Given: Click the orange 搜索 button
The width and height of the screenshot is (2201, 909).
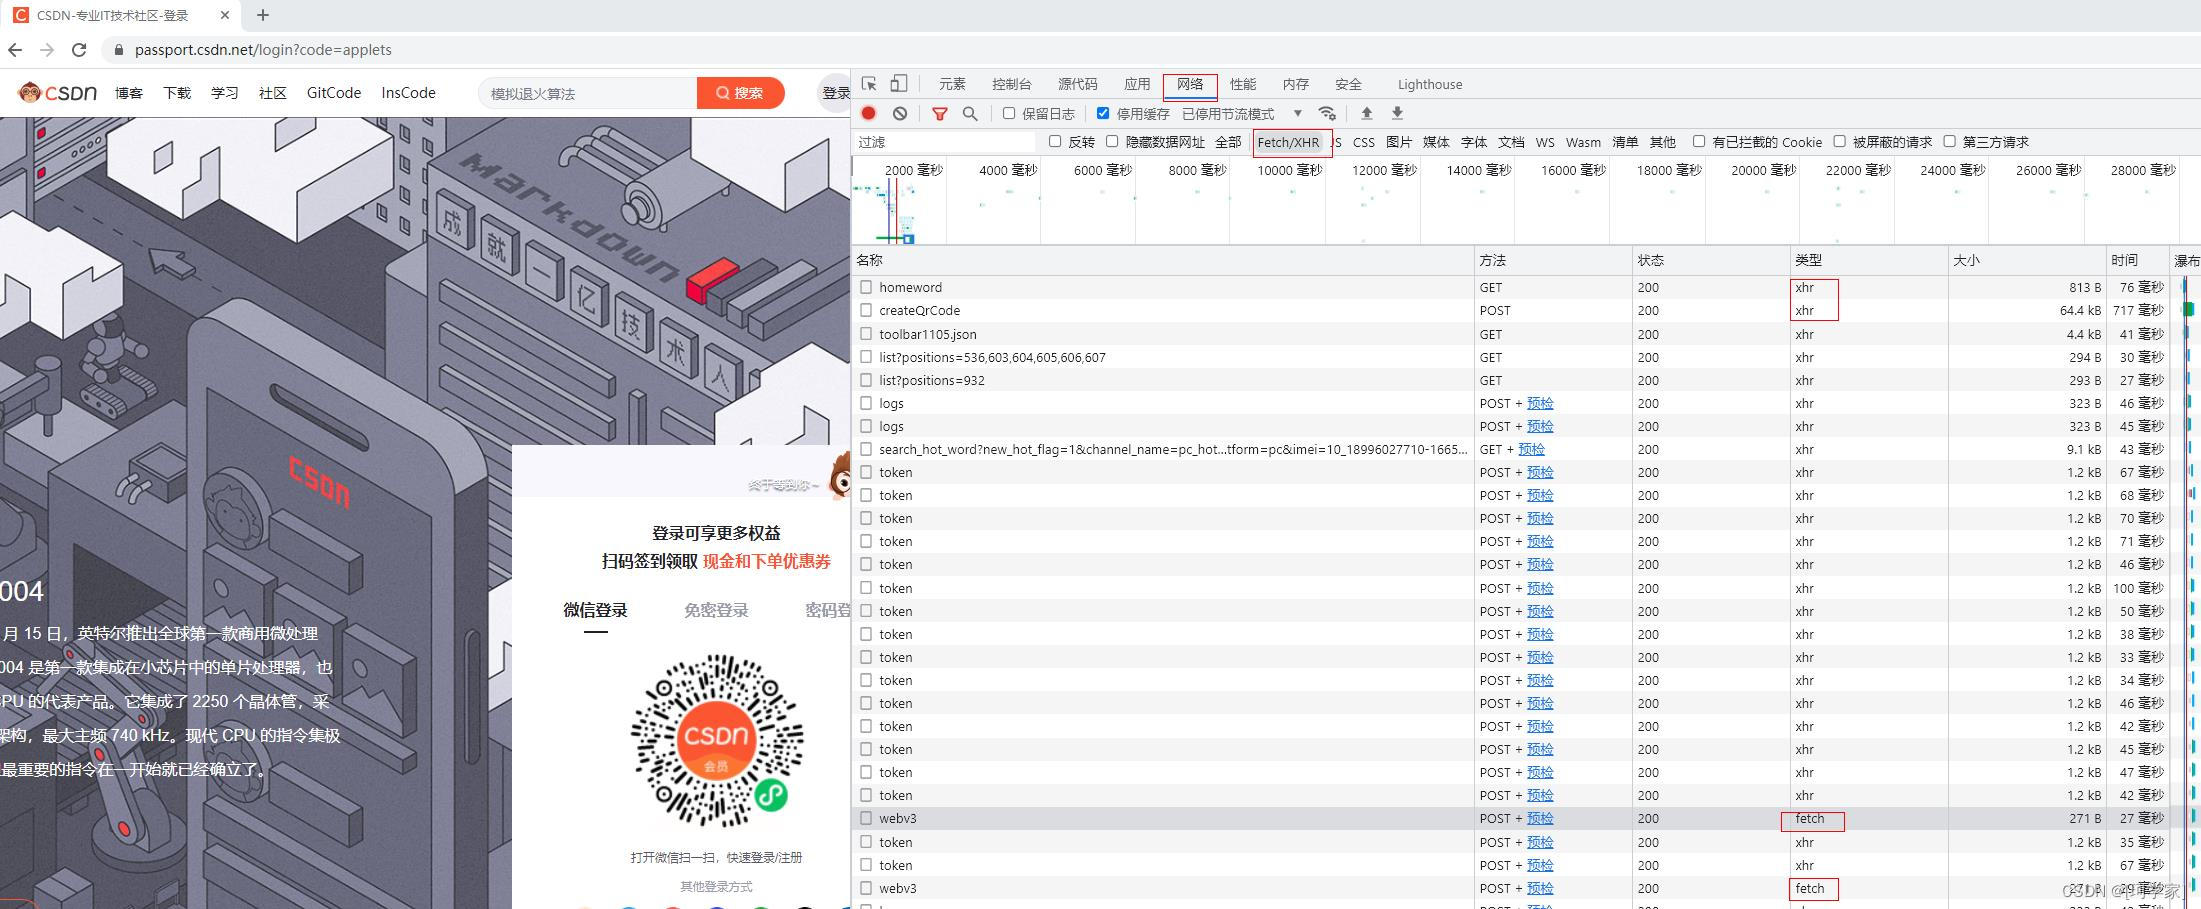Looking at the screenshot, I should click(740, 93).
